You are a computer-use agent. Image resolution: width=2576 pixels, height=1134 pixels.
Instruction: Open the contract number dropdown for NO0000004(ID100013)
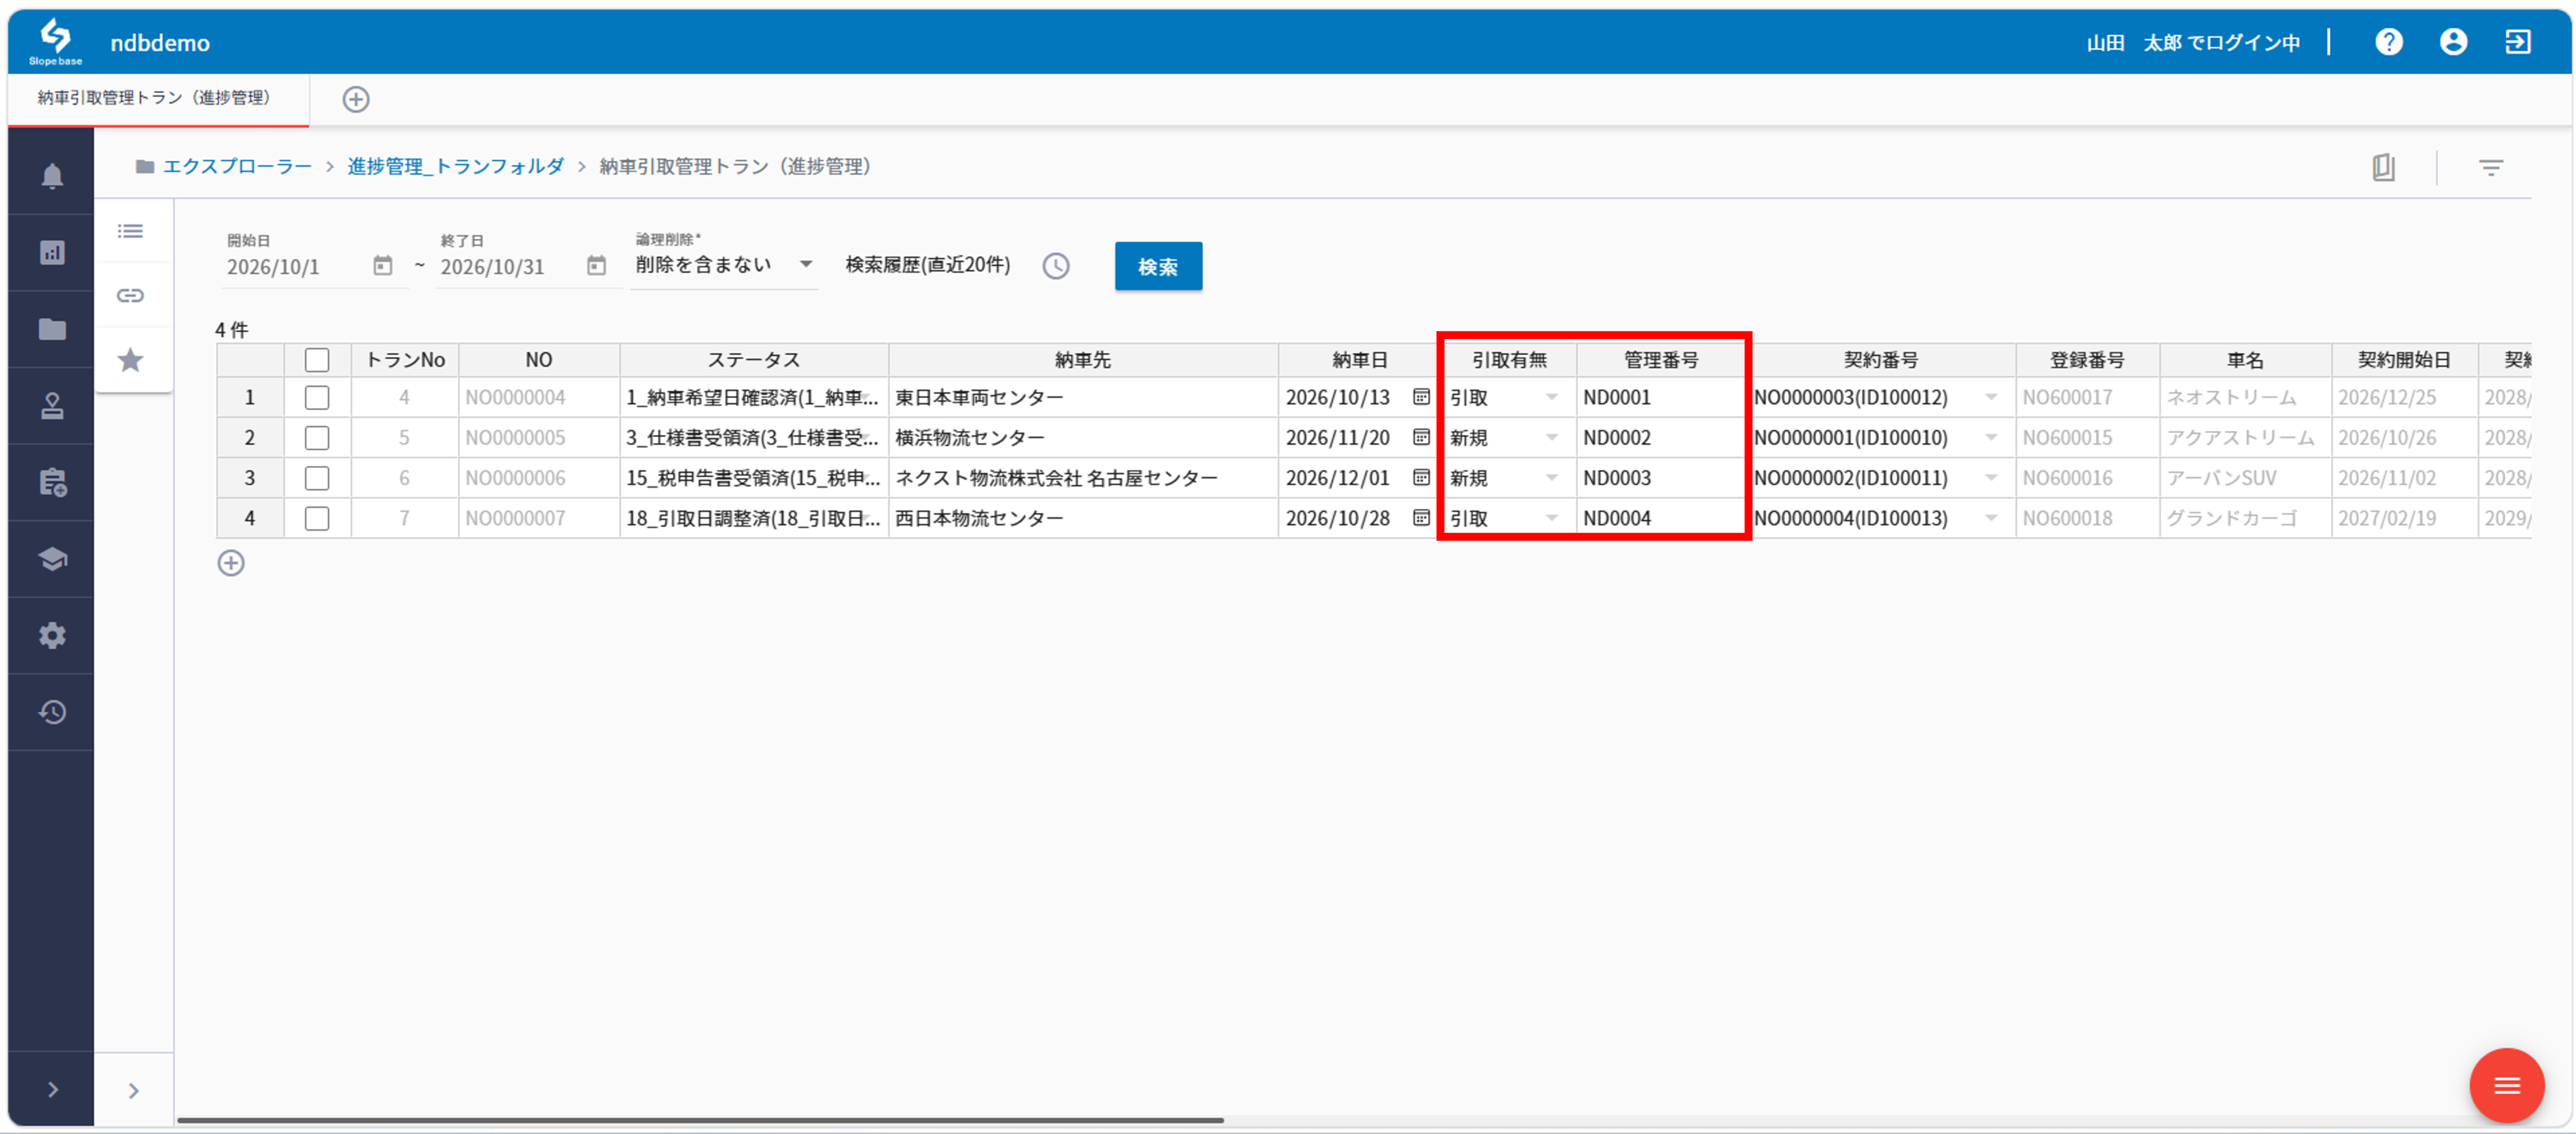coord(1990,518)
